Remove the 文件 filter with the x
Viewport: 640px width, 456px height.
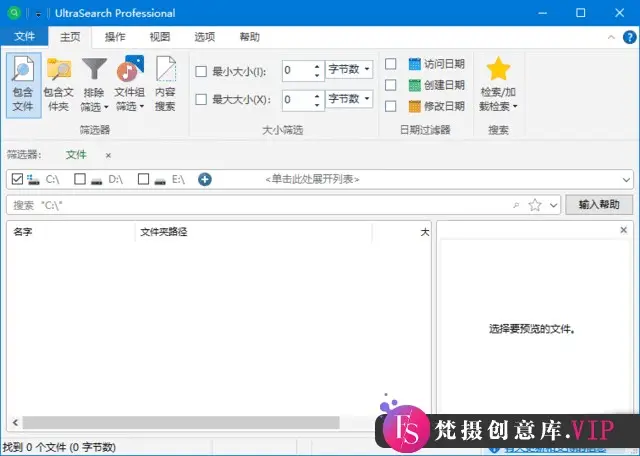point(108,155)
